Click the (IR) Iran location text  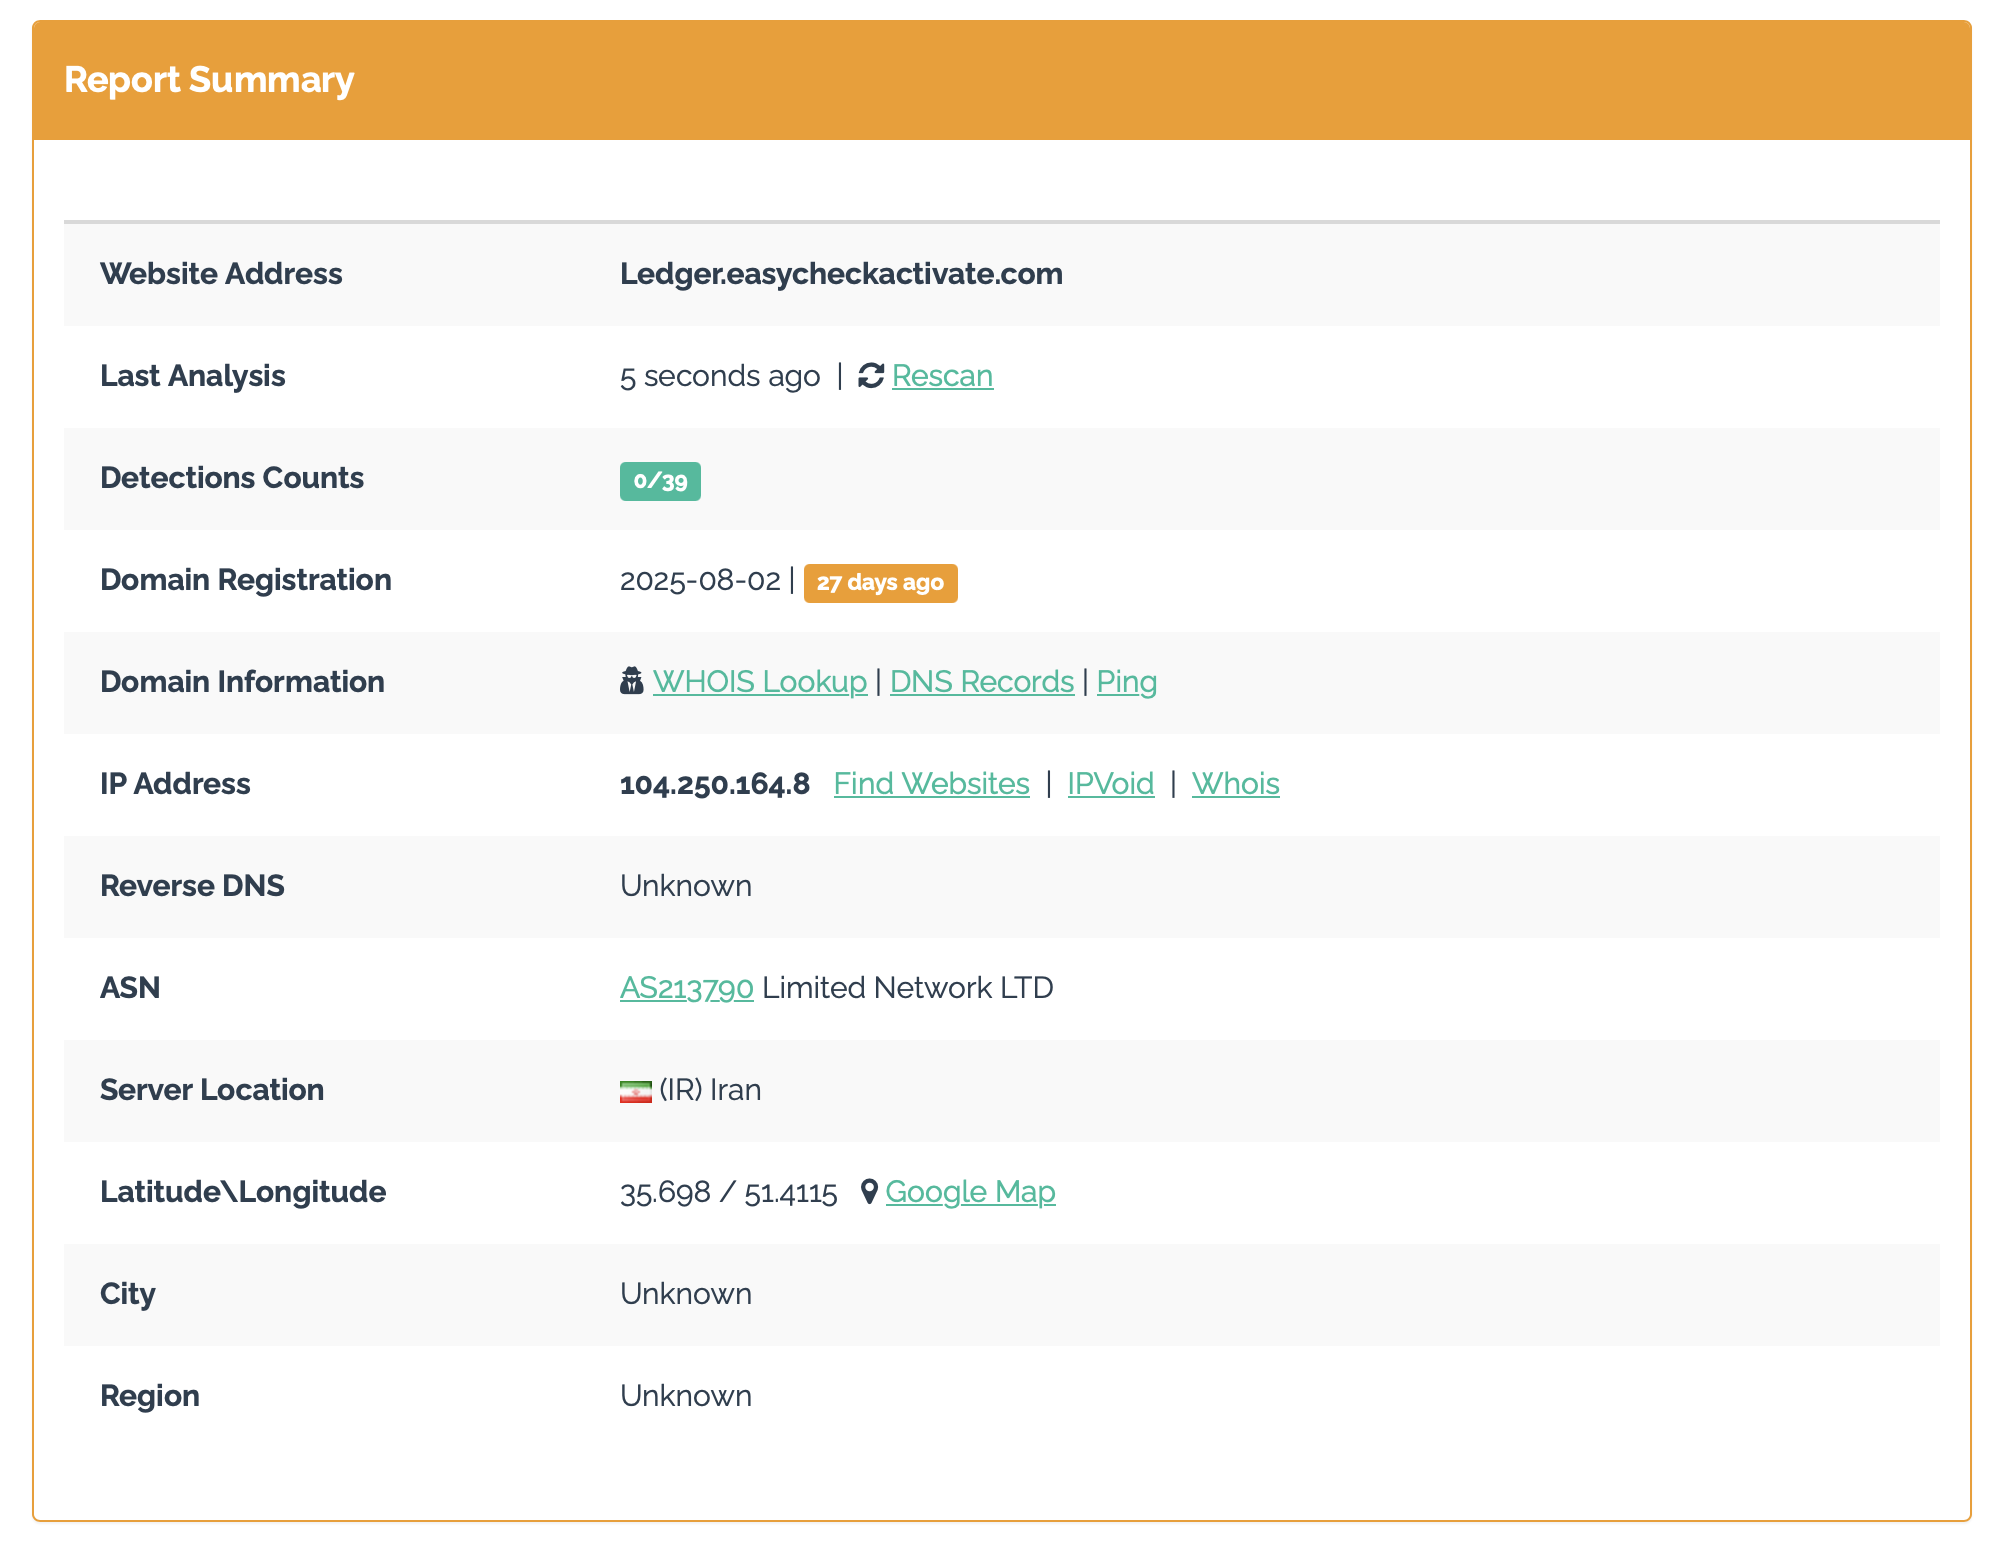click(x=711, y=1090)
